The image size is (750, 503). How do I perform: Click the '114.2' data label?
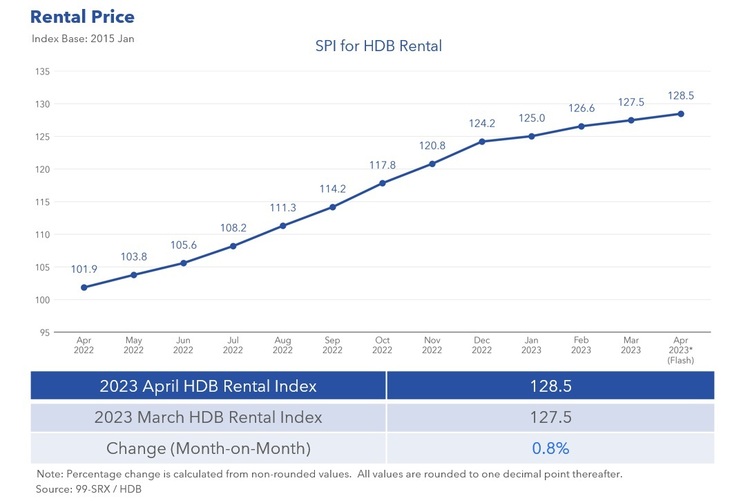333,189
